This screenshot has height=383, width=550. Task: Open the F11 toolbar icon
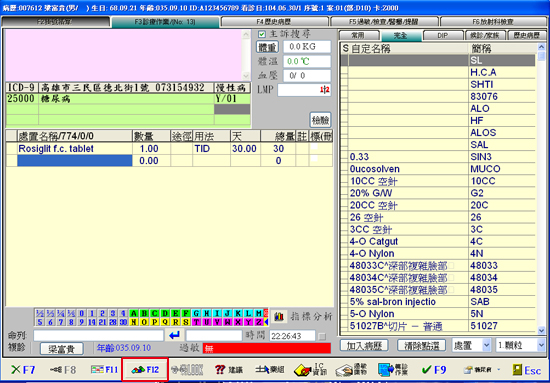coord(105,370)
